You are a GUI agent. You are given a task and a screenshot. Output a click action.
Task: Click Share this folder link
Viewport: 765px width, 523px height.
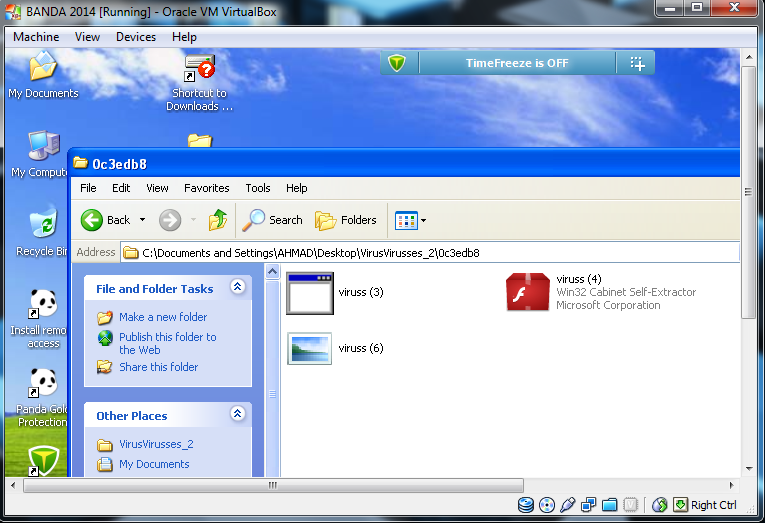[159, 367]
